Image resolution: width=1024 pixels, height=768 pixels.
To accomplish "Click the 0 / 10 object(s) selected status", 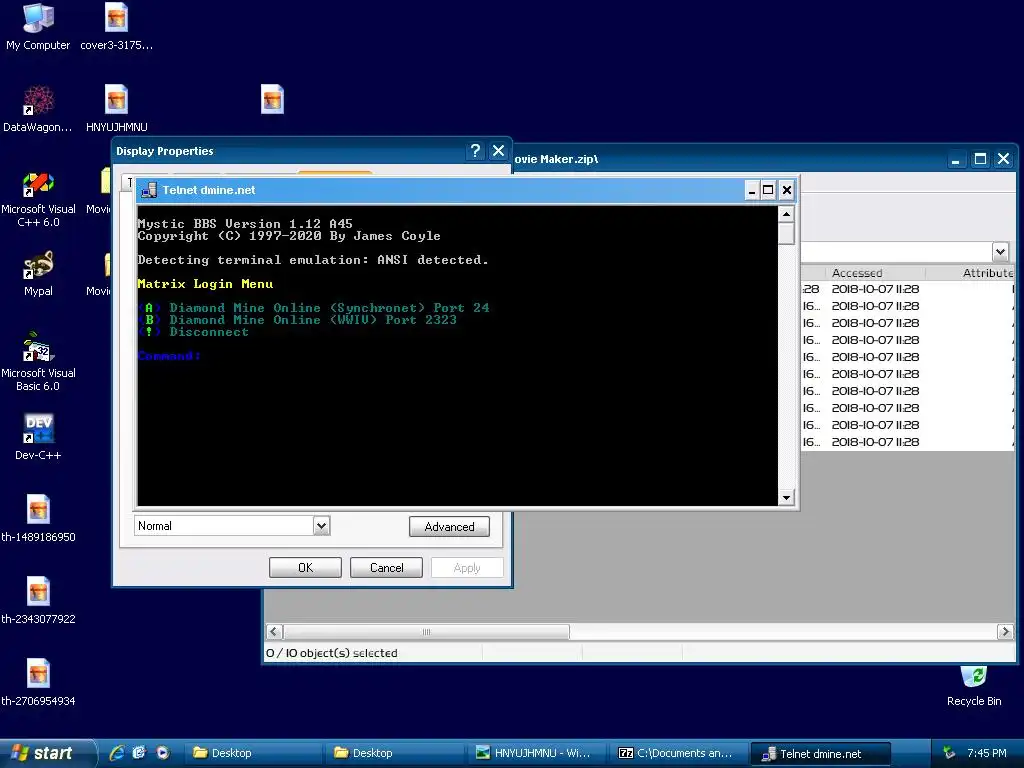I will click(x=332, y=653).
